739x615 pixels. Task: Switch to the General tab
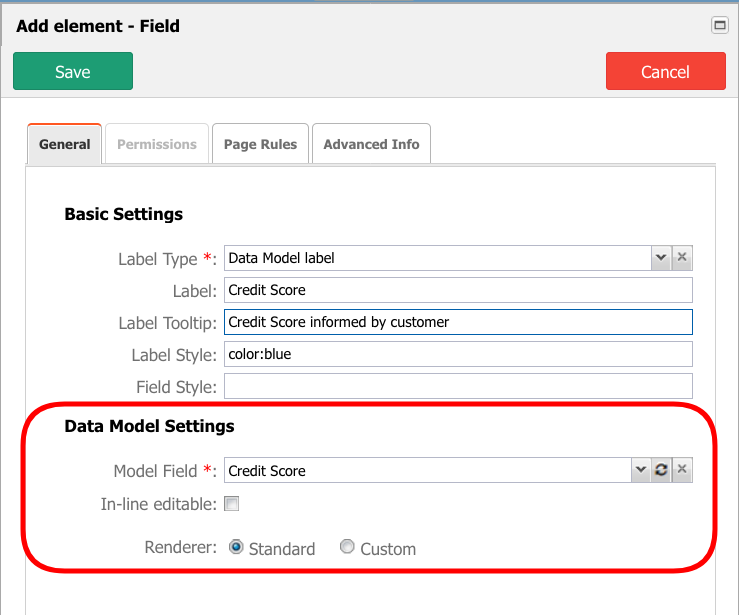point(65,144)
